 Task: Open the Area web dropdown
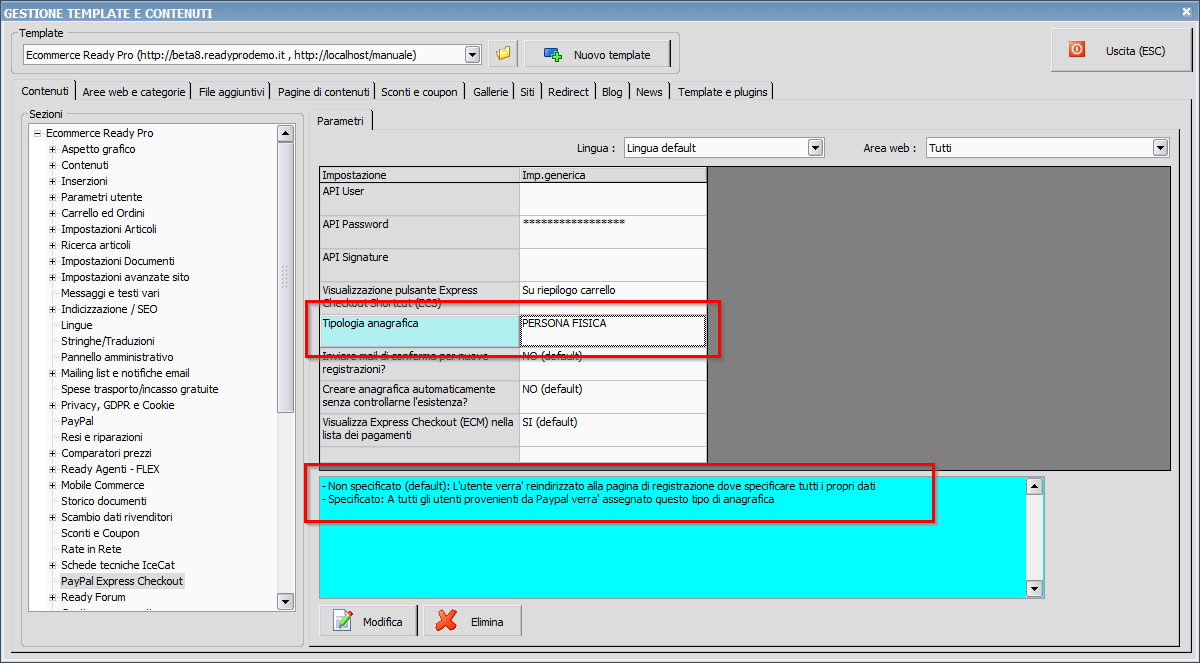click(x=1160, y=148)
